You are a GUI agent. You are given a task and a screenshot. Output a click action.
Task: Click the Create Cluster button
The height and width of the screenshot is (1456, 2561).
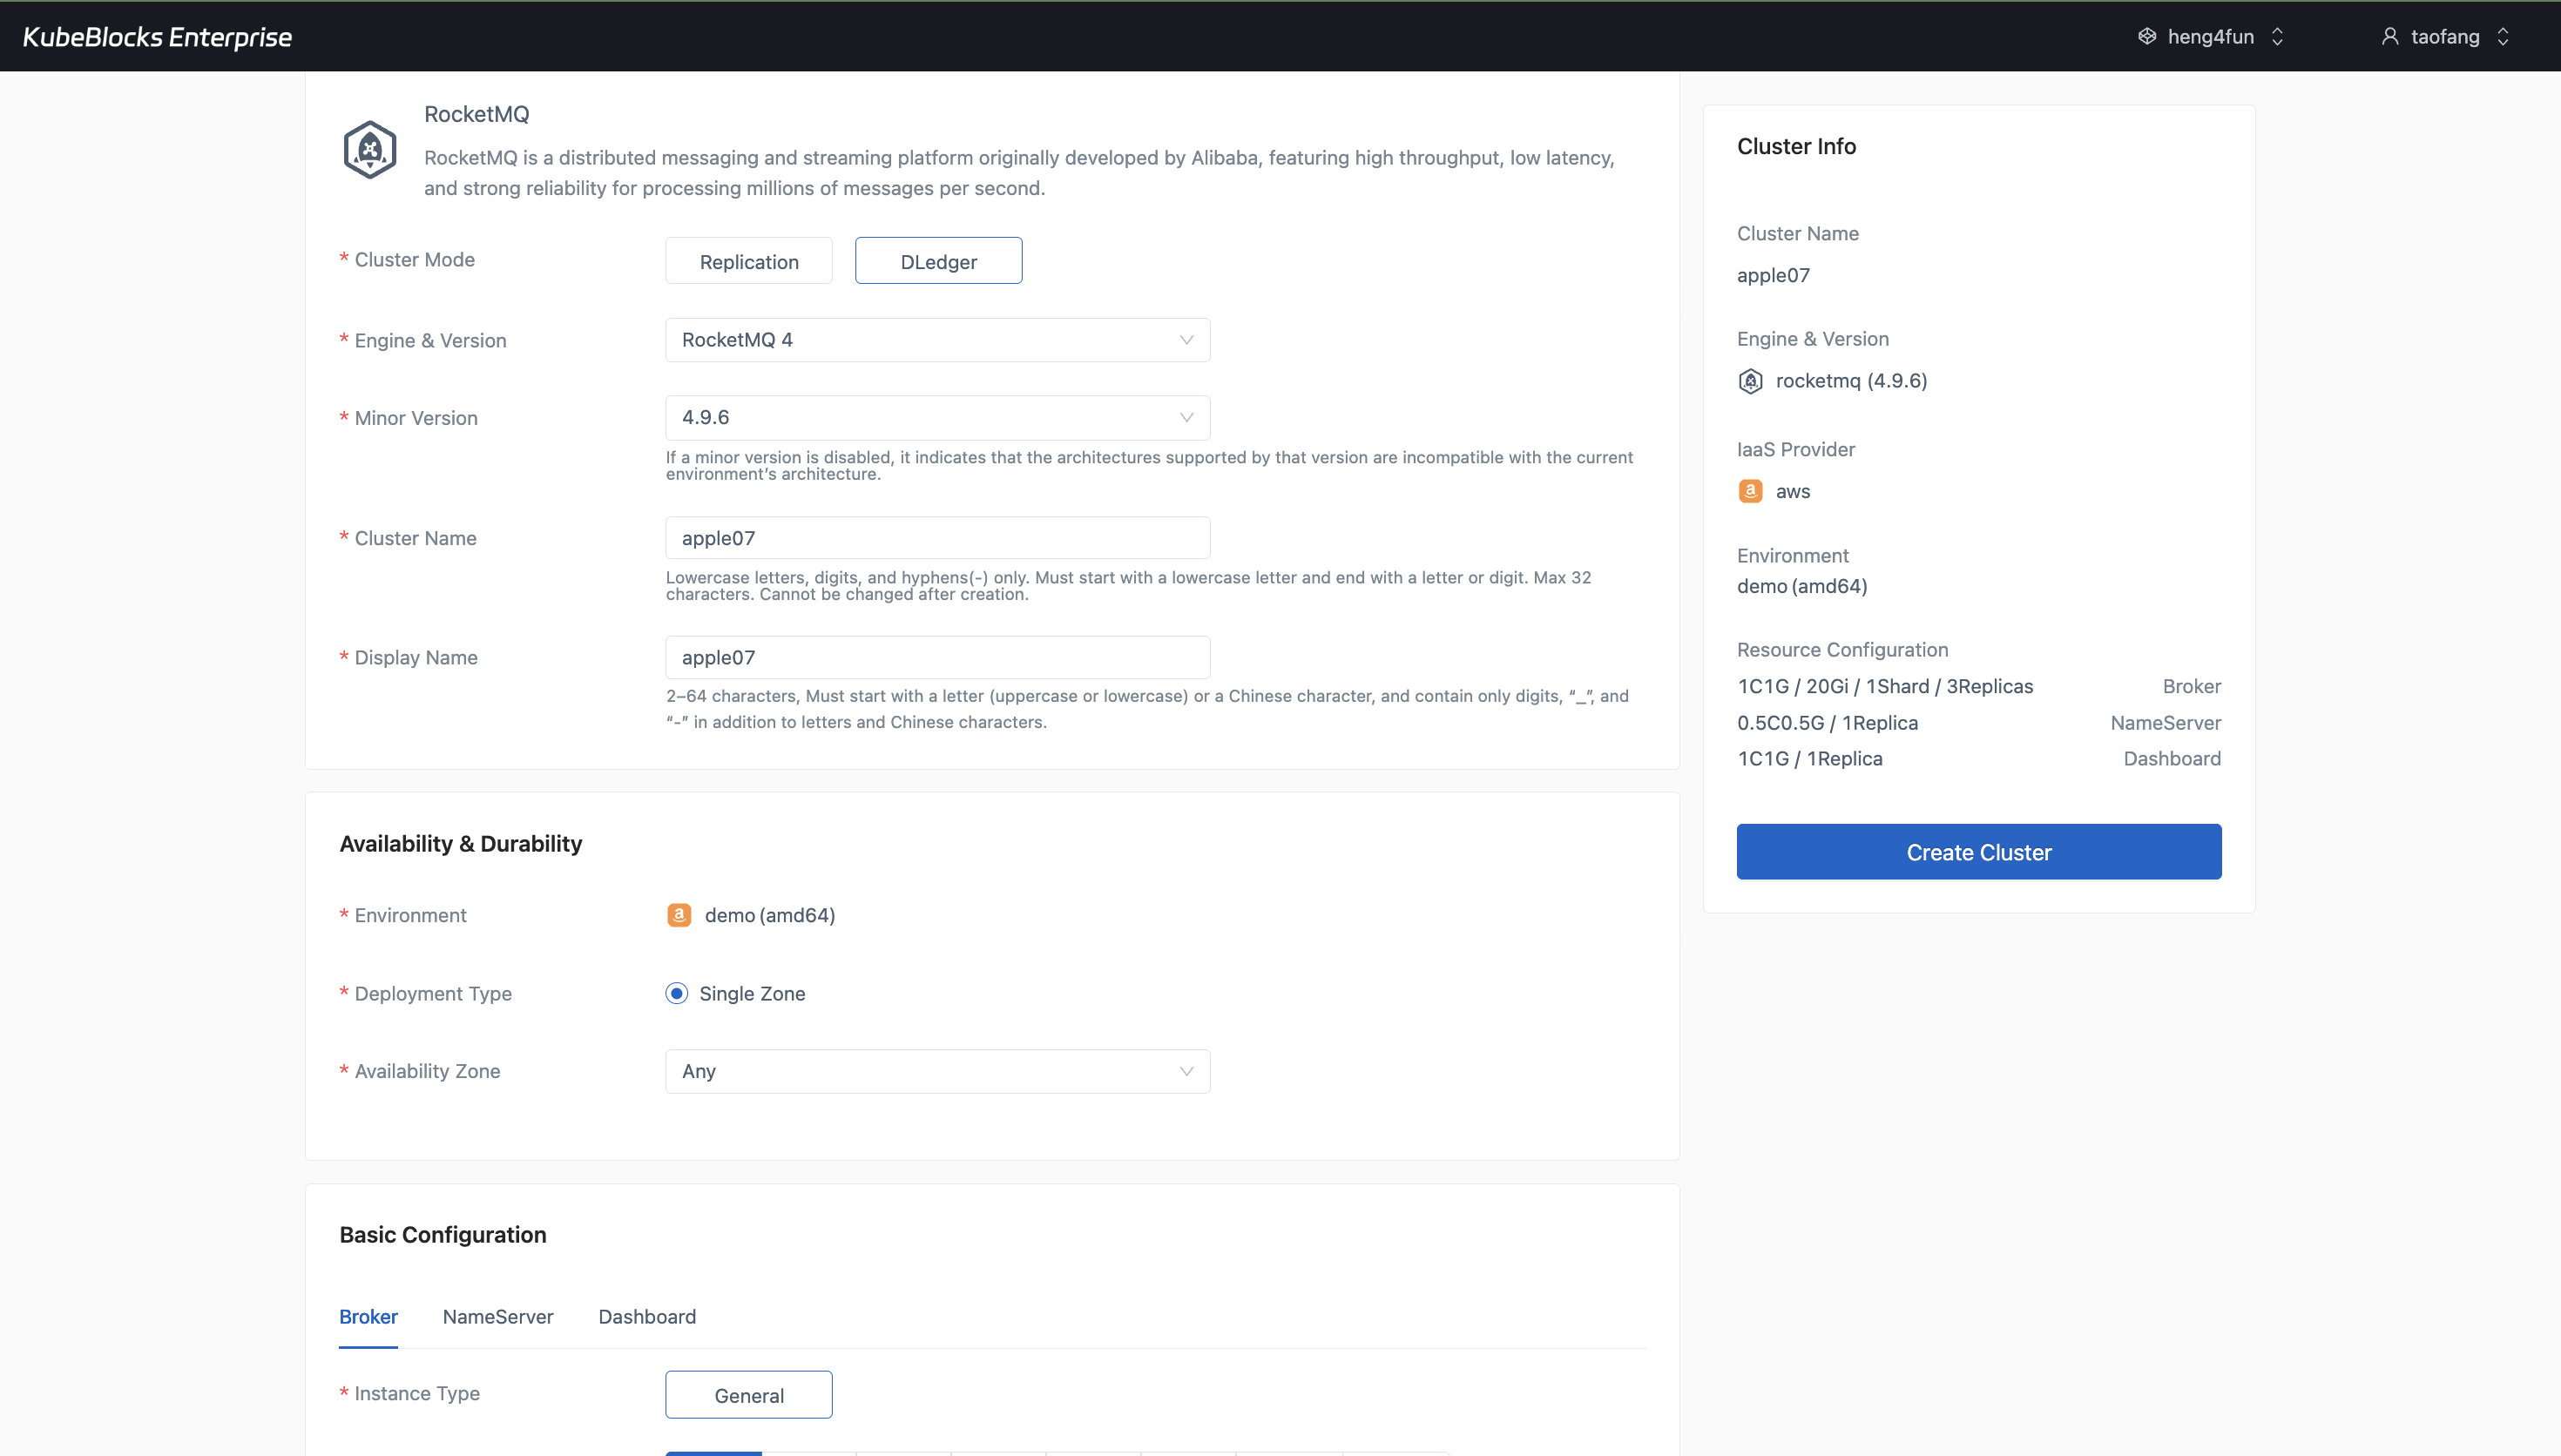(1978, 852)
